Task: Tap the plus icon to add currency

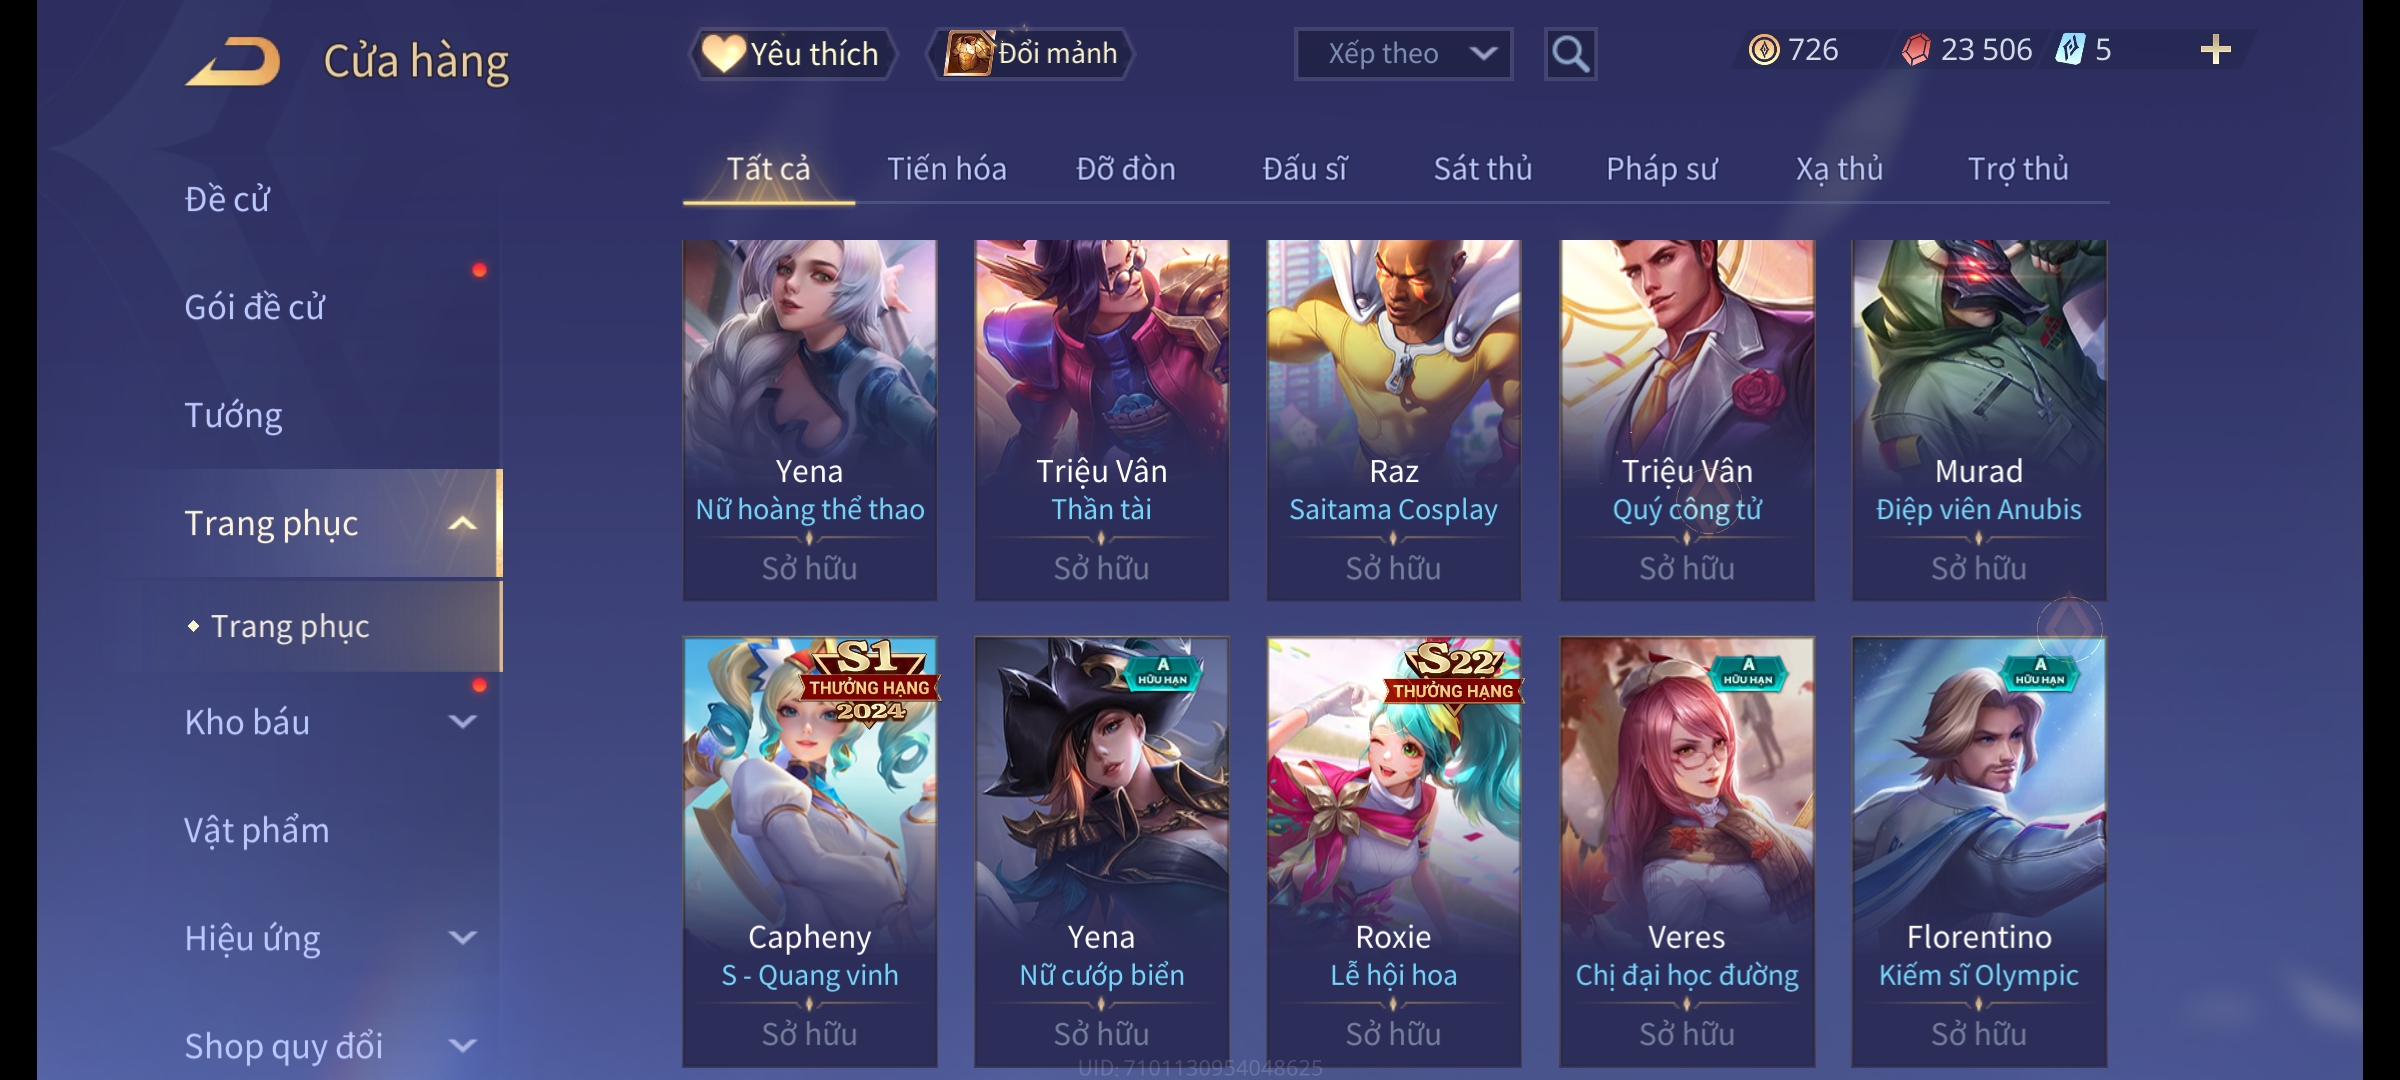Action: coord(2216,50)
